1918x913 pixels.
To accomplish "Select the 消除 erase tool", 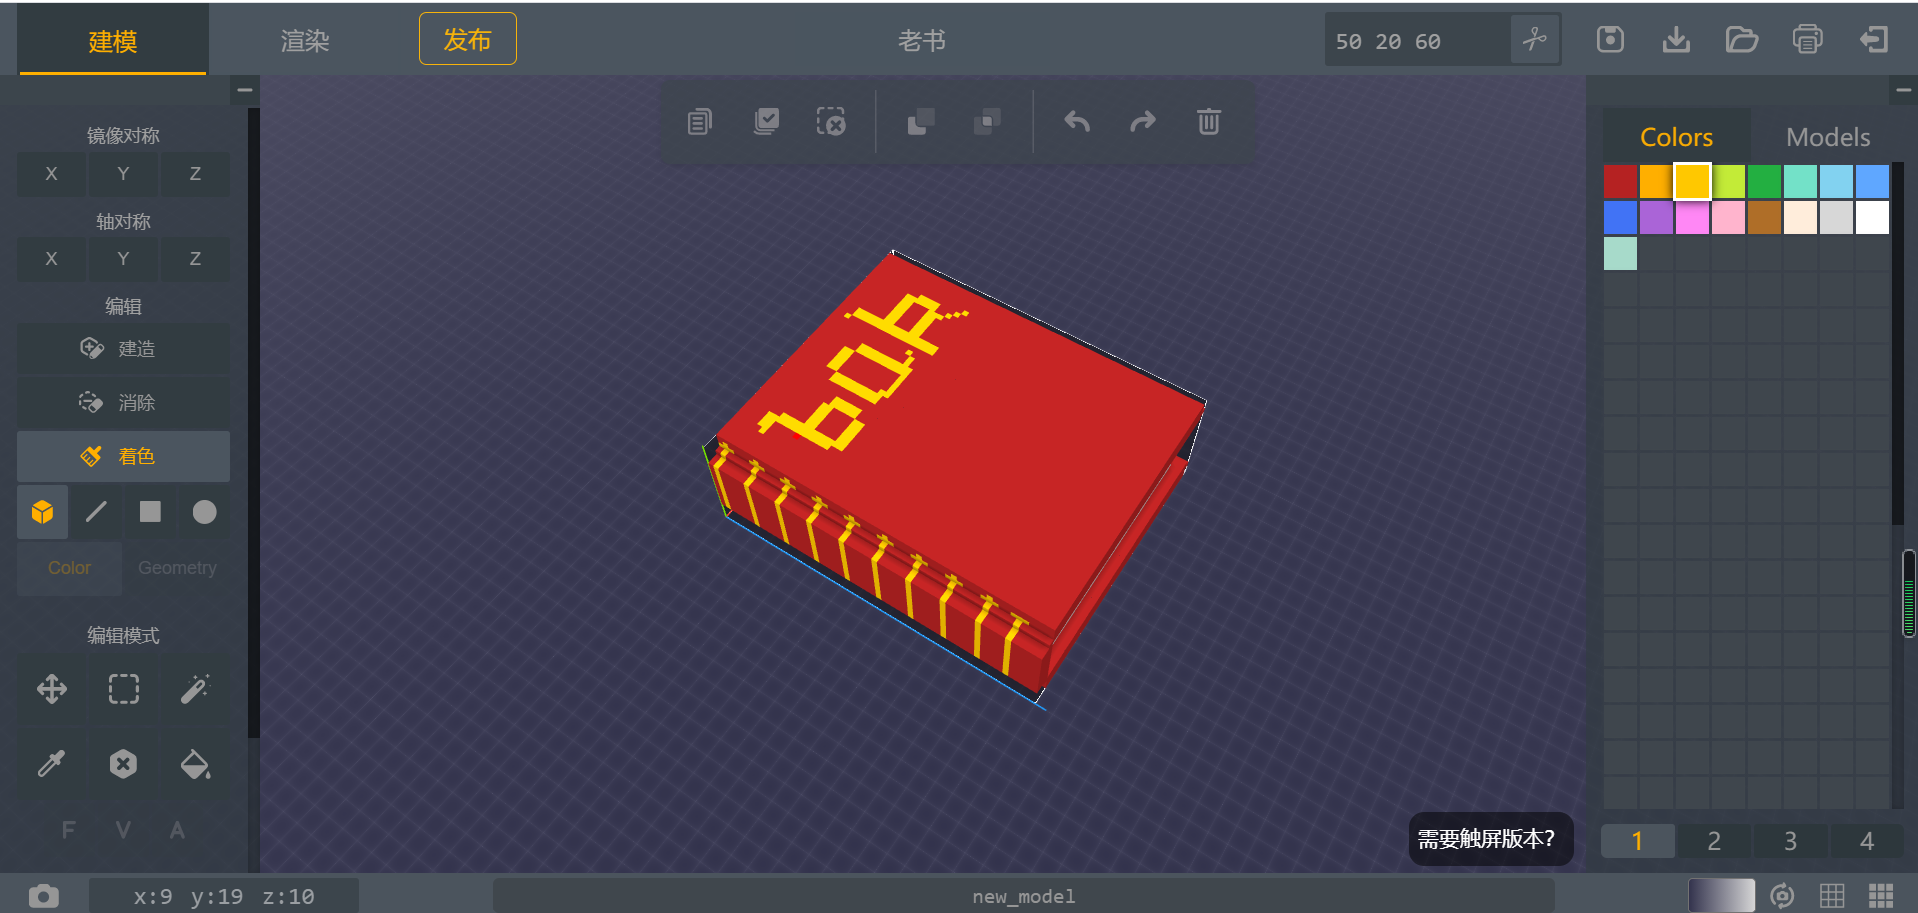I will click(123, 403).
